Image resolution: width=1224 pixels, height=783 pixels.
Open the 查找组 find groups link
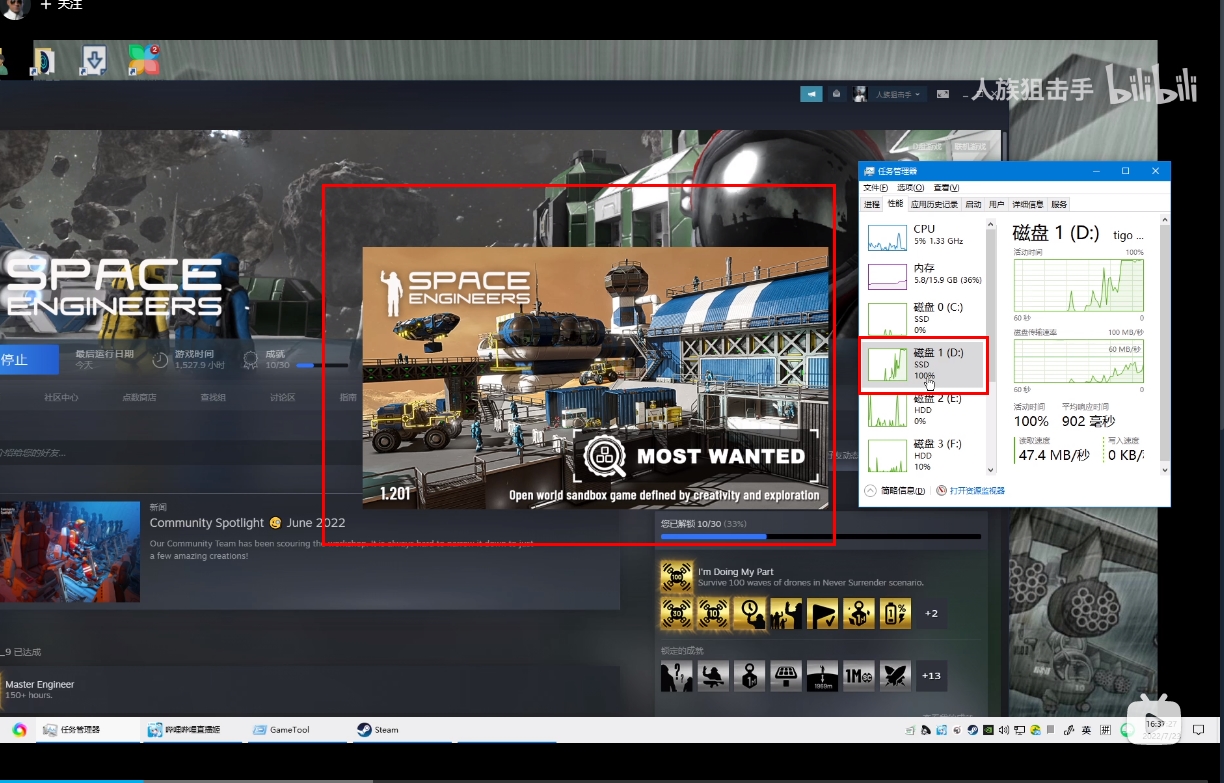(213, 397)
